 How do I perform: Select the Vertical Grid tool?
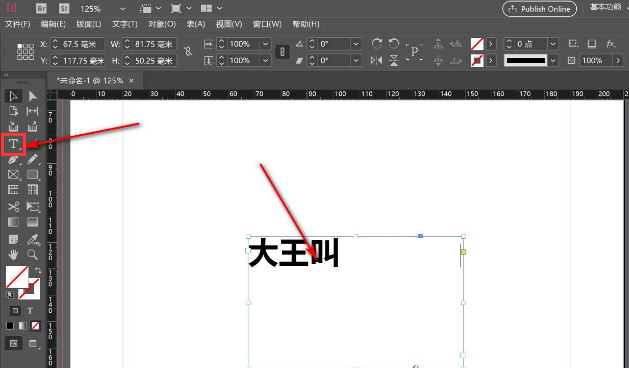coord(32,190)
